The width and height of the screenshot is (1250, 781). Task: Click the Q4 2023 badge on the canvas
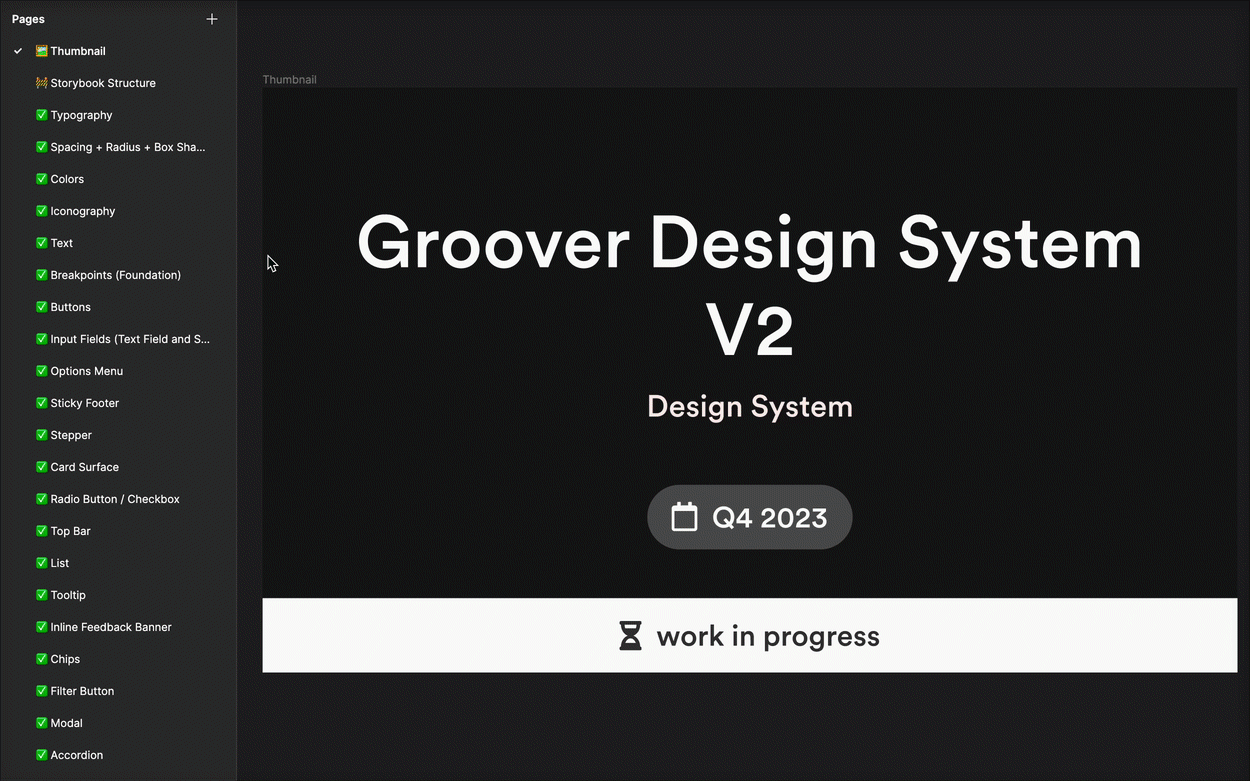(x=749, y=517)
